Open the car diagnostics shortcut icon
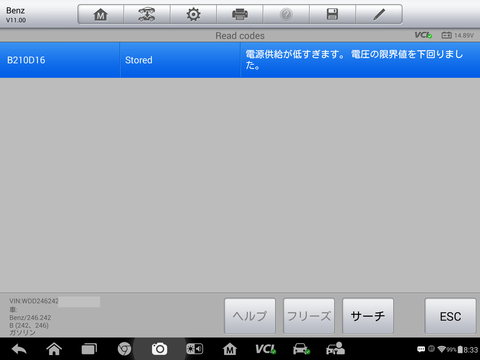This screenshot has height=360, width=480. (301, 349)
